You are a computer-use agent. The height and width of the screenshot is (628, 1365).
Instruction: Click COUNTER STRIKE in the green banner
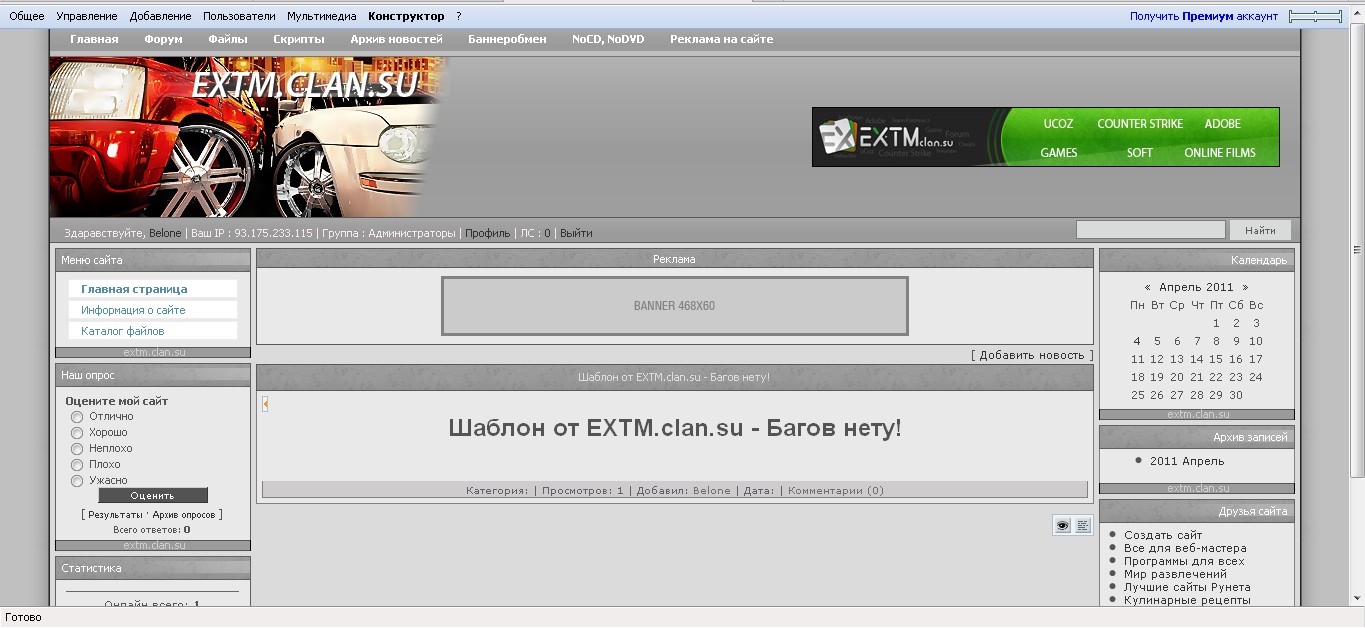tap(1140, 124)
